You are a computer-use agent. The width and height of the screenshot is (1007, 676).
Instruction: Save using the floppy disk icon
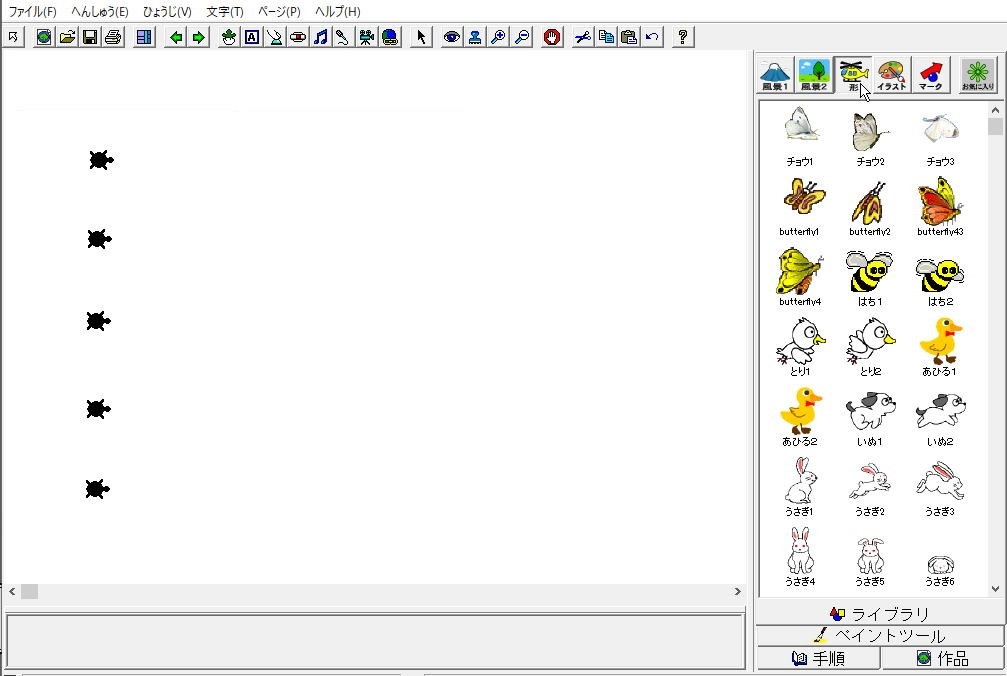[90, 37]
